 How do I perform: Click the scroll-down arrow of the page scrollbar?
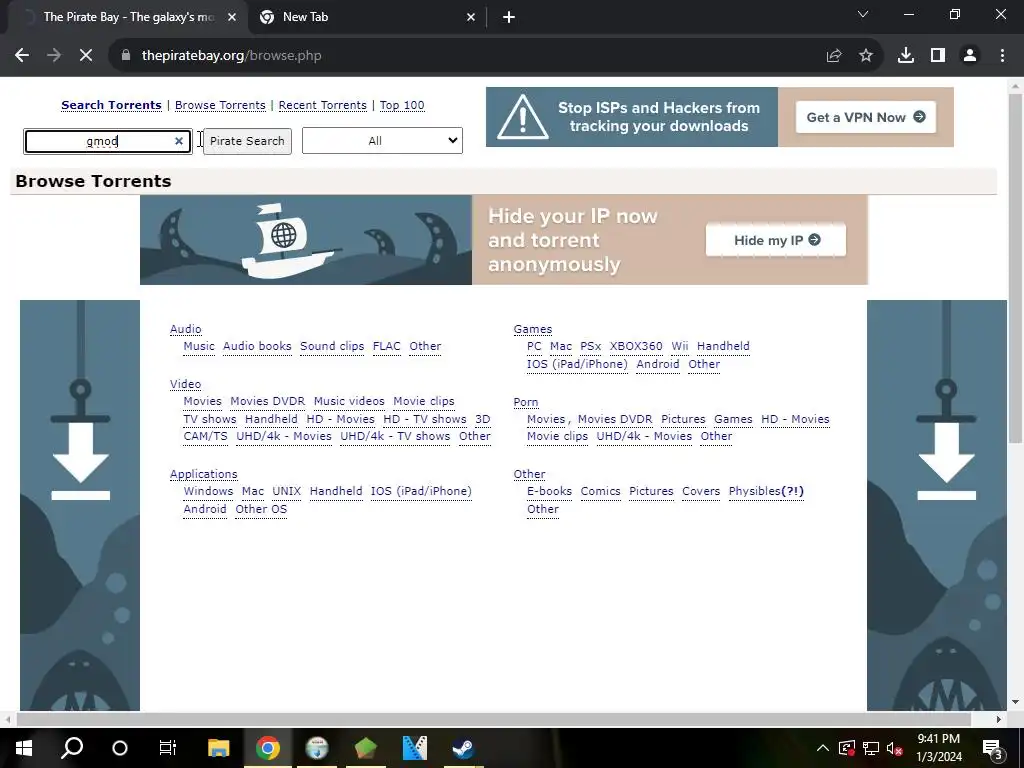pyautogui.click(x=1015, y=703)
